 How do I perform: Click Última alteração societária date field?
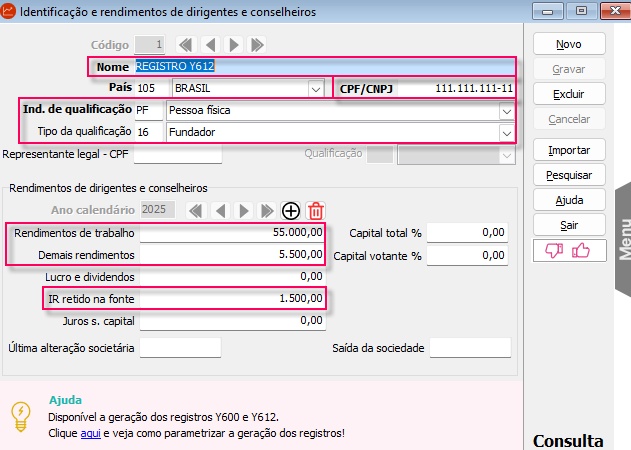(x=180, y=348)
